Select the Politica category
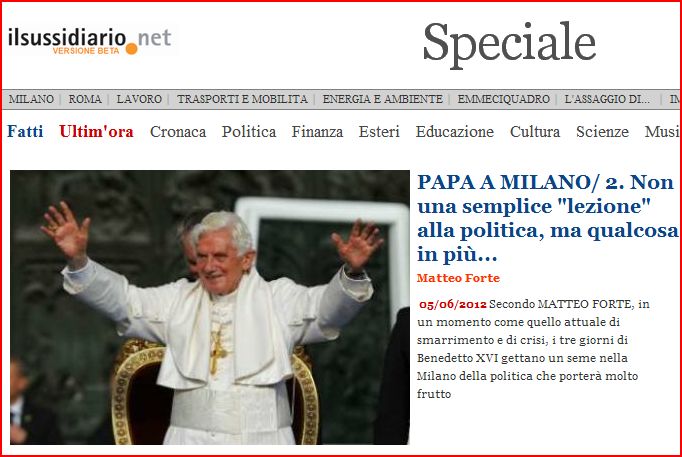682x457 pixels. tap(249, 131)
